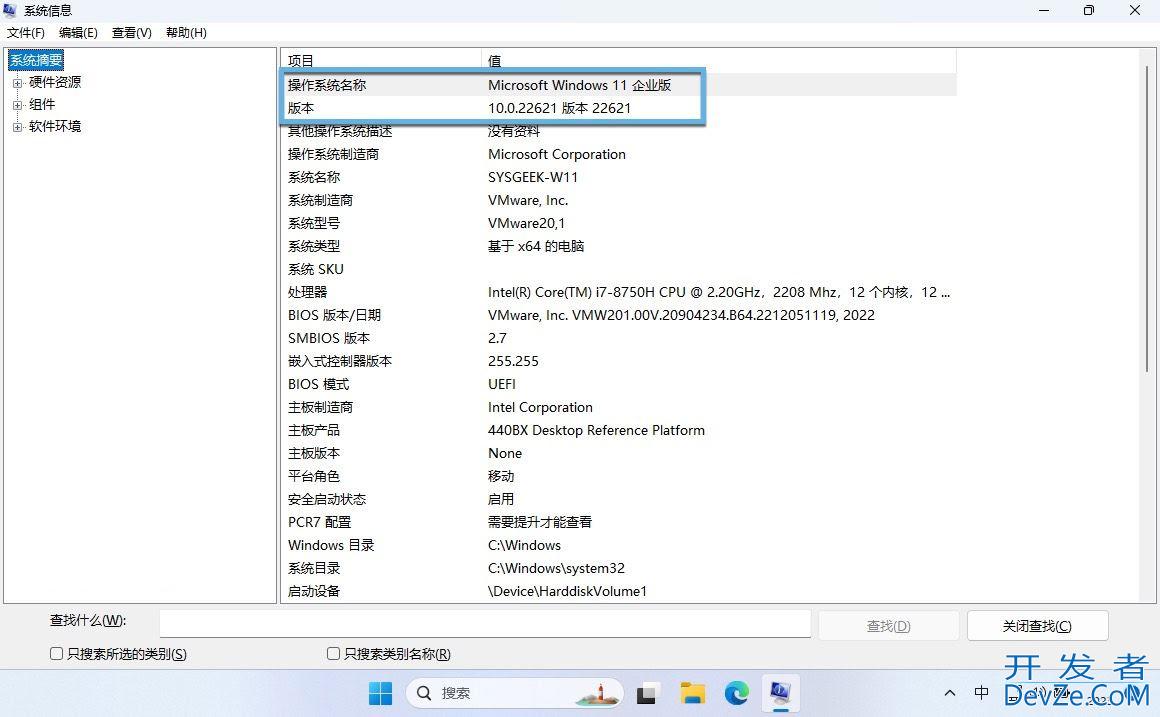1160x717 pixels.
Task: Expand the 软件环境 tree node
Action: click(x=17, y=127)
